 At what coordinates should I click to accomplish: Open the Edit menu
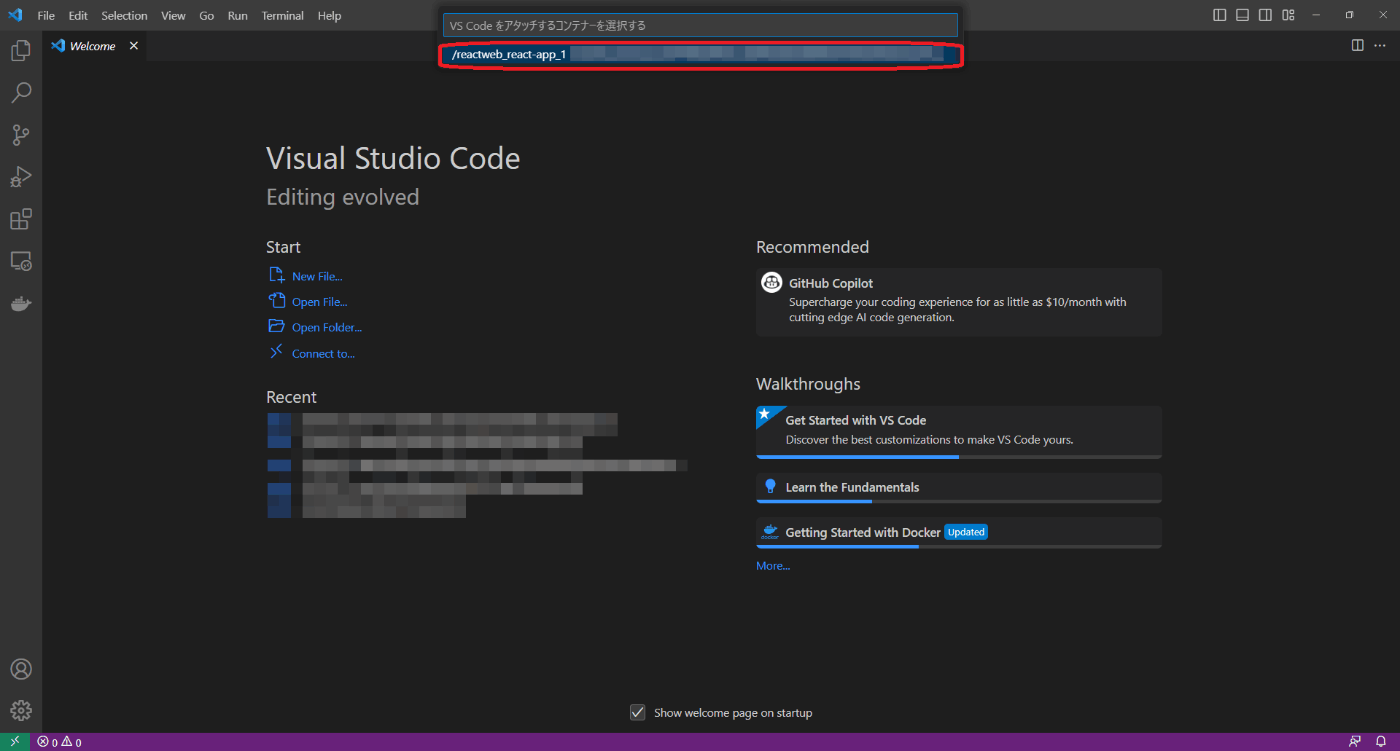[78, 15]
